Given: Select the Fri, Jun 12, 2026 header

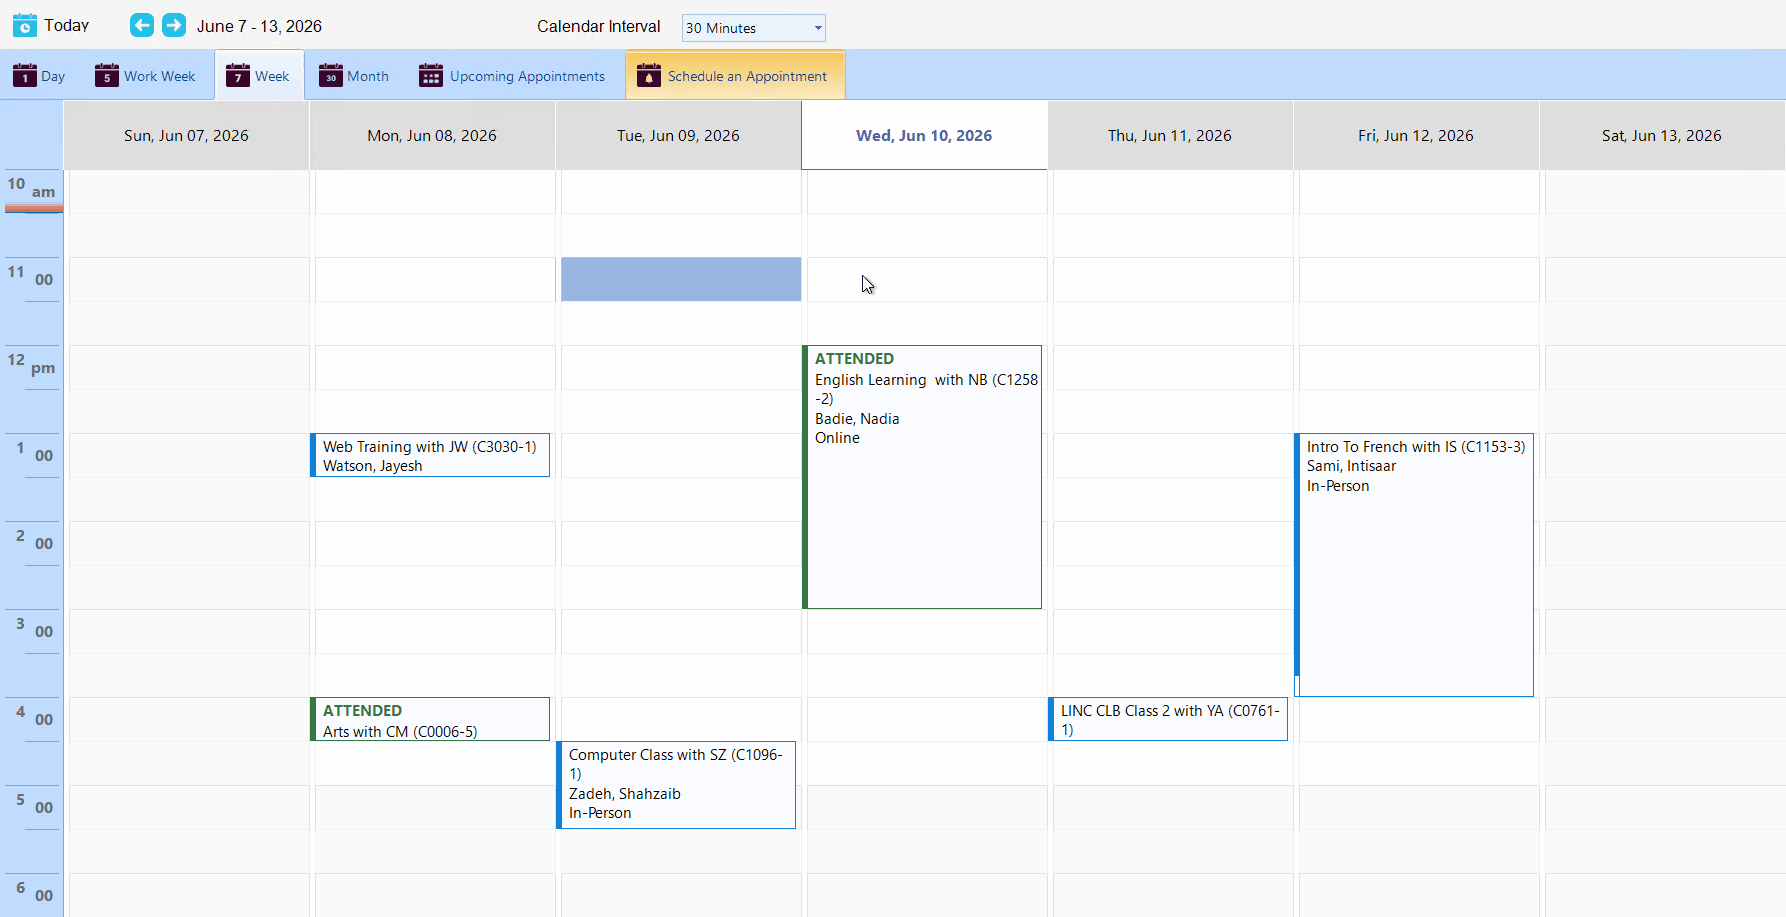Looking at the screenshot, I should [x=1416, y=135].
